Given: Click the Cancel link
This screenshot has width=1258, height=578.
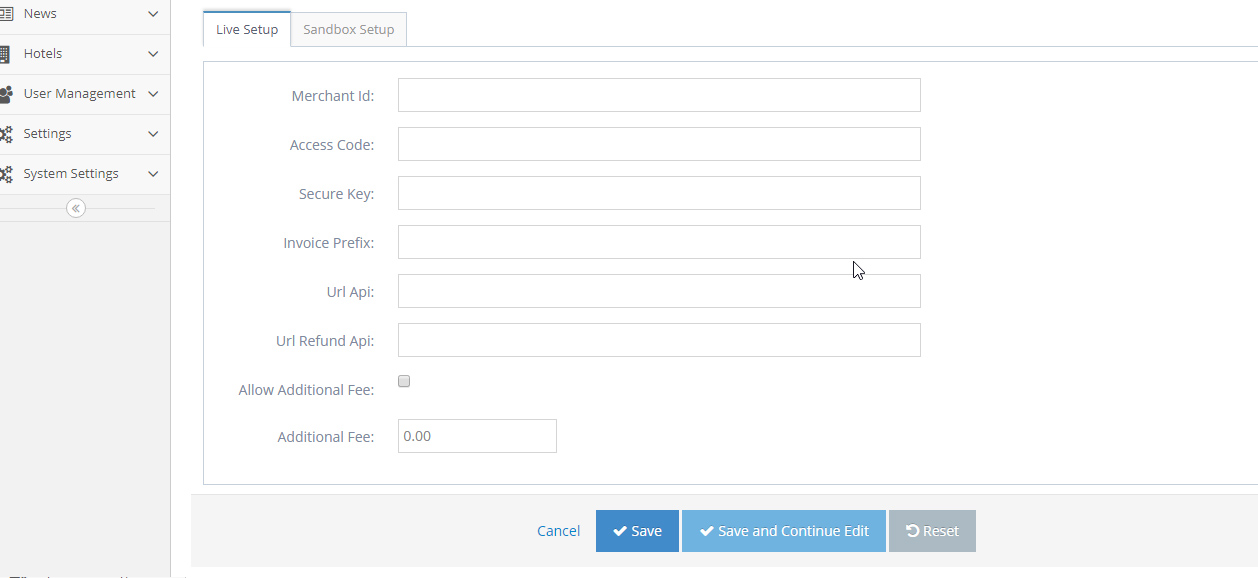Looking at the screenshot, I should coord(558,530).
